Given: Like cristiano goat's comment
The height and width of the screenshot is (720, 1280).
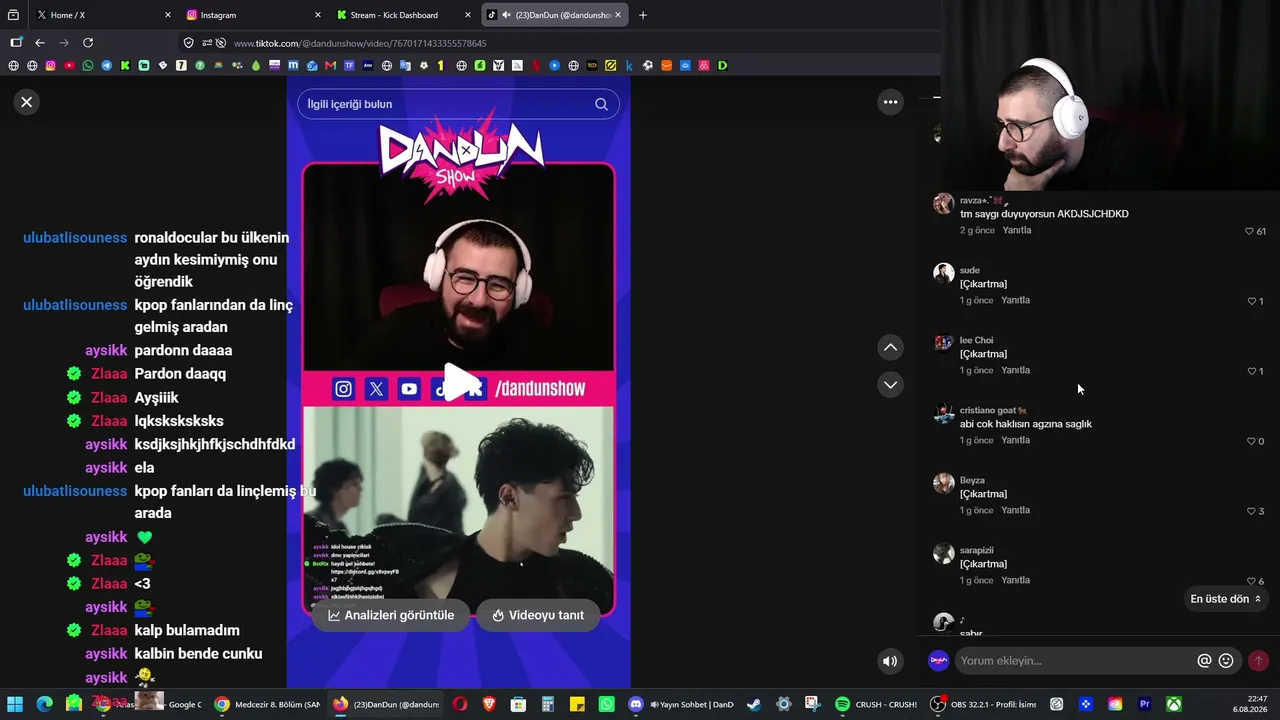Looking at the screenshot, I should click(x=1251, y=441).
